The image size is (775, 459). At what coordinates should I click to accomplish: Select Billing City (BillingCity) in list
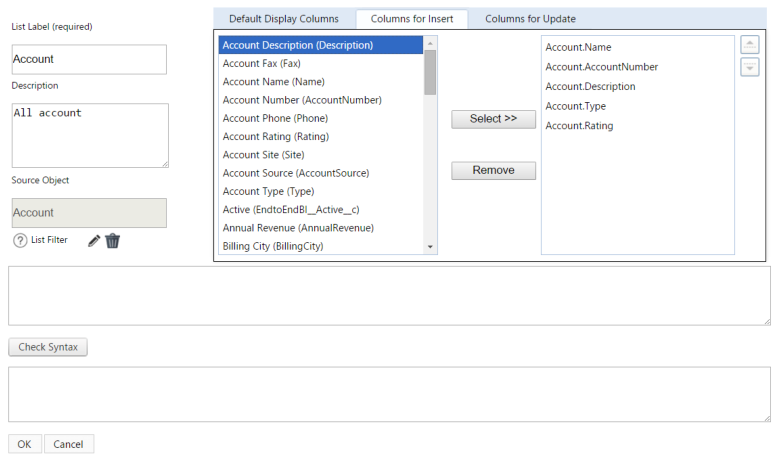tap(321, 246)
